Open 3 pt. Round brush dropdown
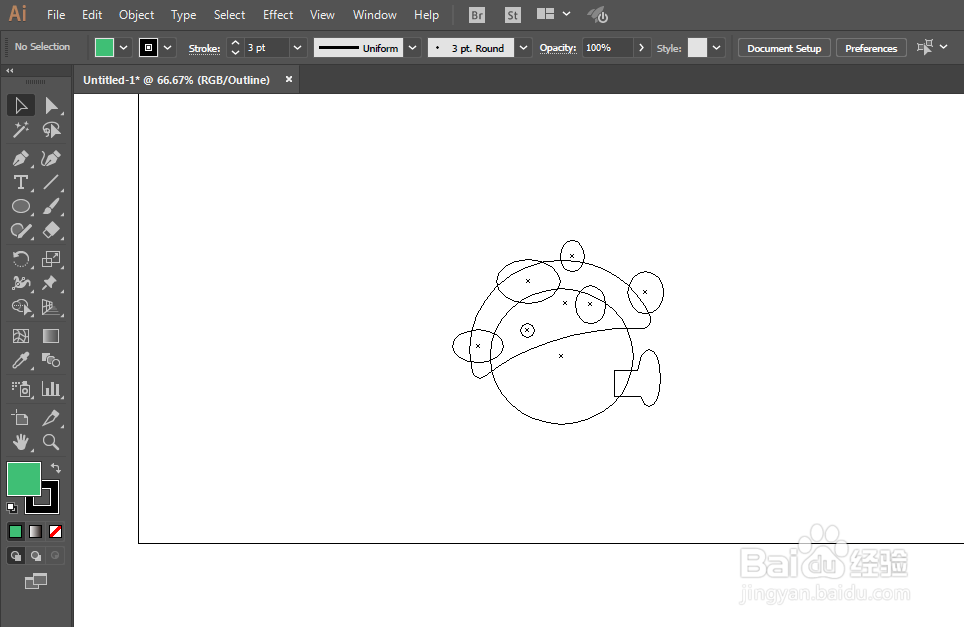 [523, 48]
